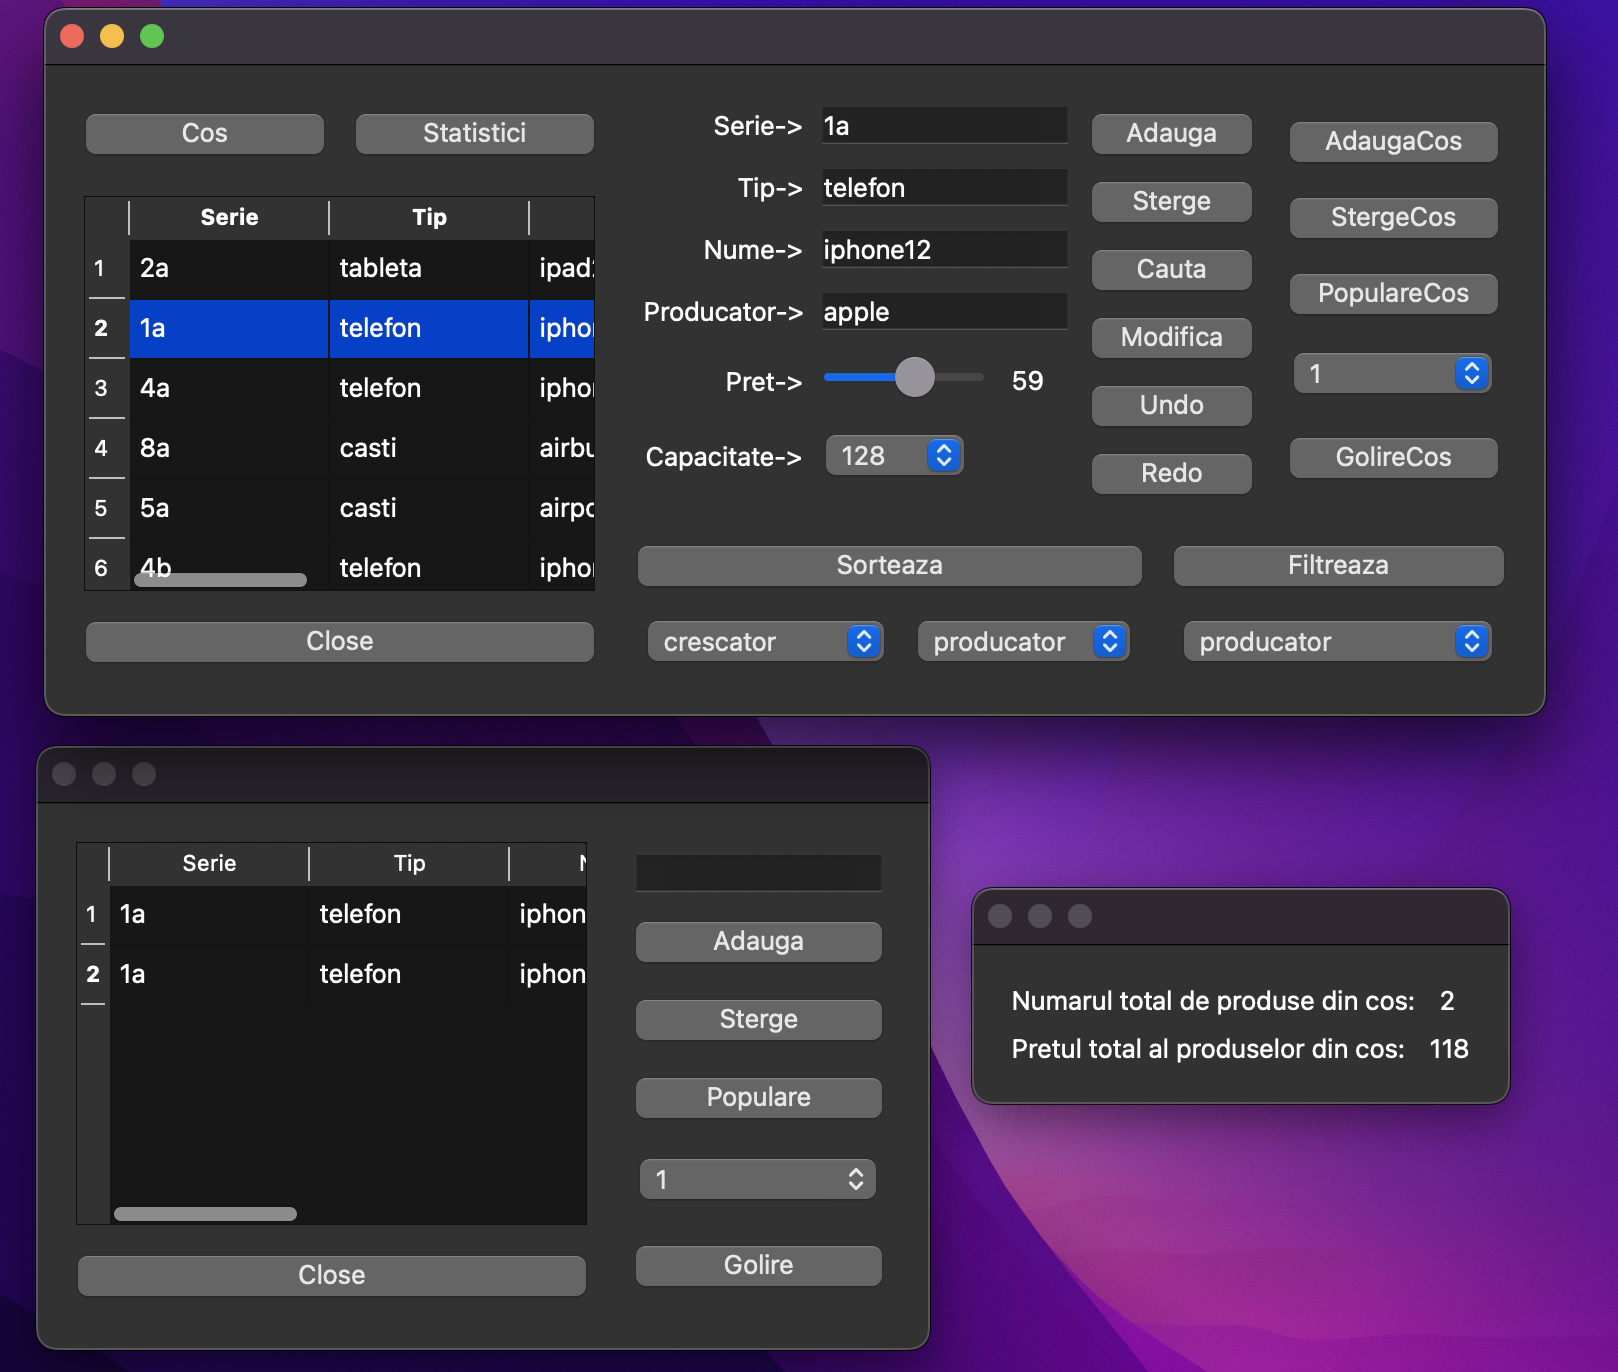Viewport: 1618px width, 1372px height.
Task: Open the Statistici window
Action: tap(474, 133)
